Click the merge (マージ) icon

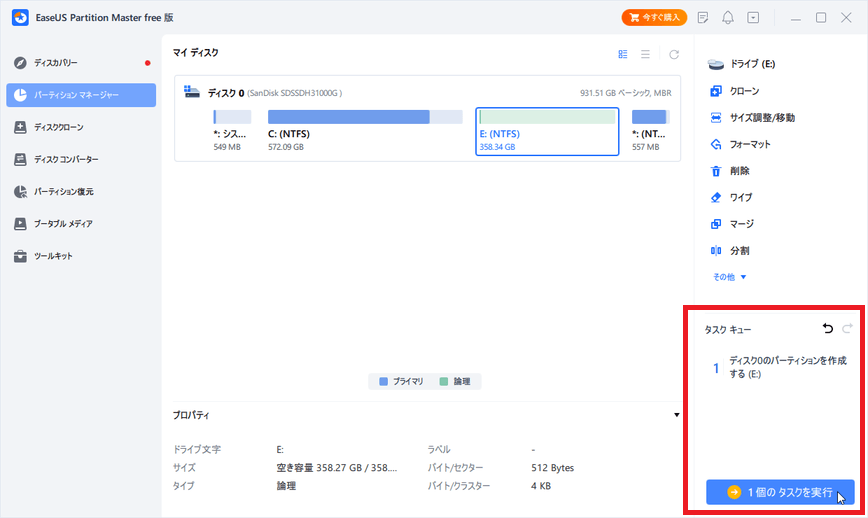(715, 224)
